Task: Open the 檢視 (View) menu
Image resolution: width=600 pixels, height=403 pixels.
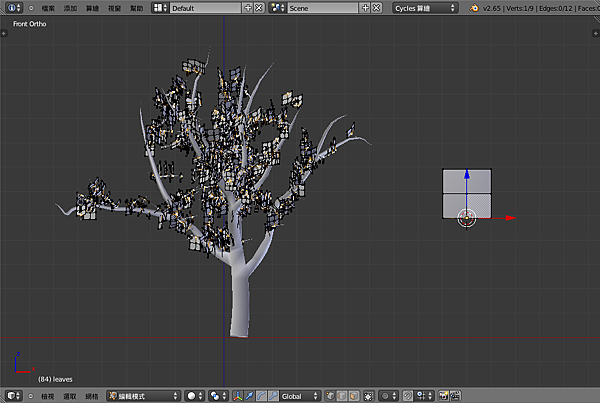Action: 47,396
